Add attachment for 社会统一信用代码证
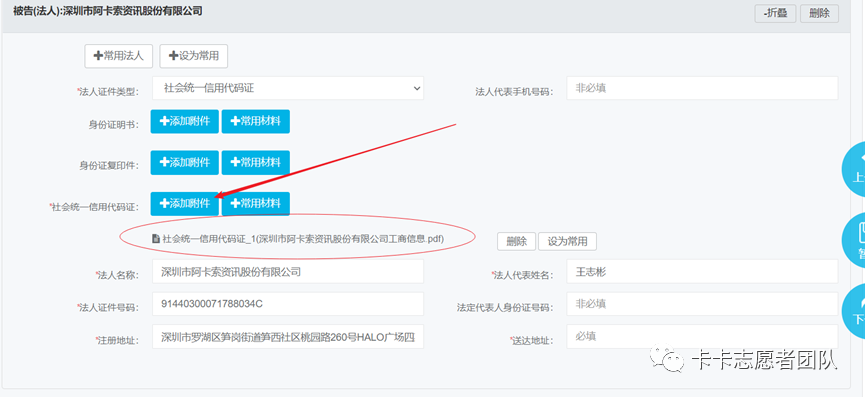Screen dimensions: 865x397 pos(184,203)
